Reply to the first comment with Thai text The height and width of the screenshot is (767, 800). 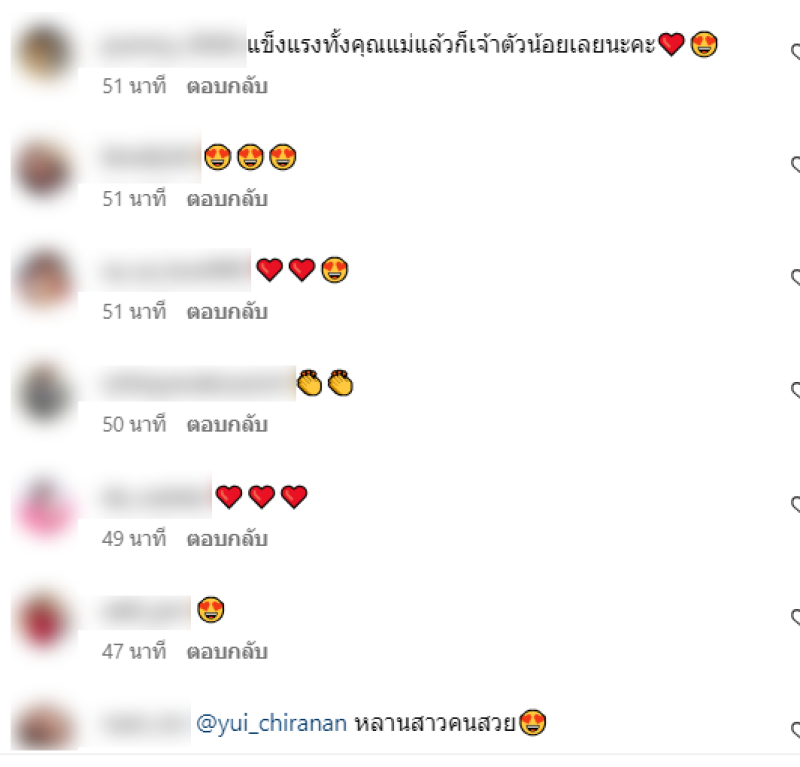(x=227, y=86)
